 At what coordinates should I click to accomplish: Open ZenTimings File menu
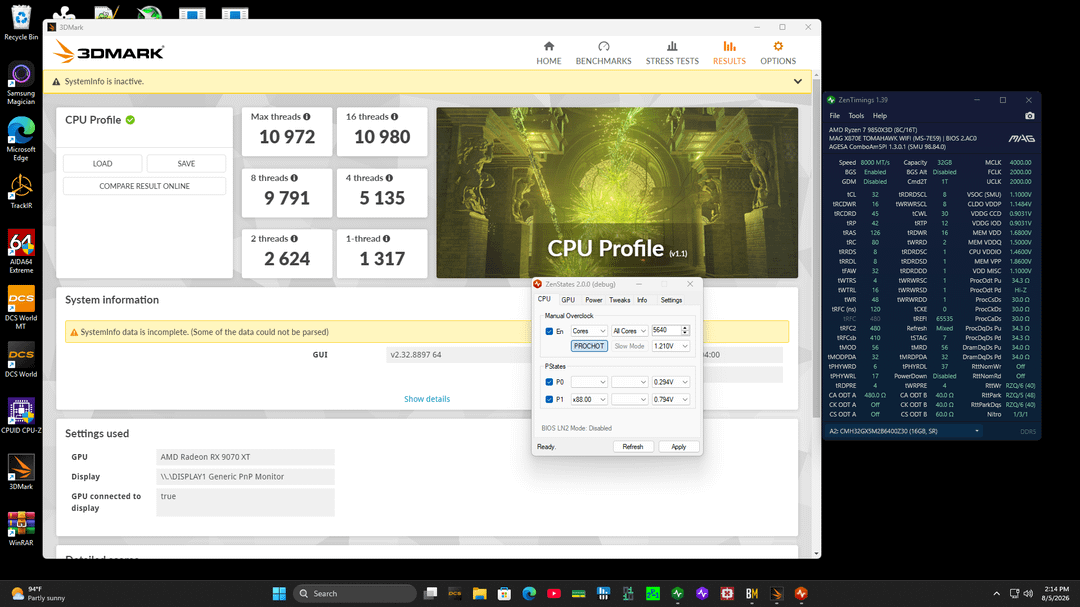click(834, 116)
